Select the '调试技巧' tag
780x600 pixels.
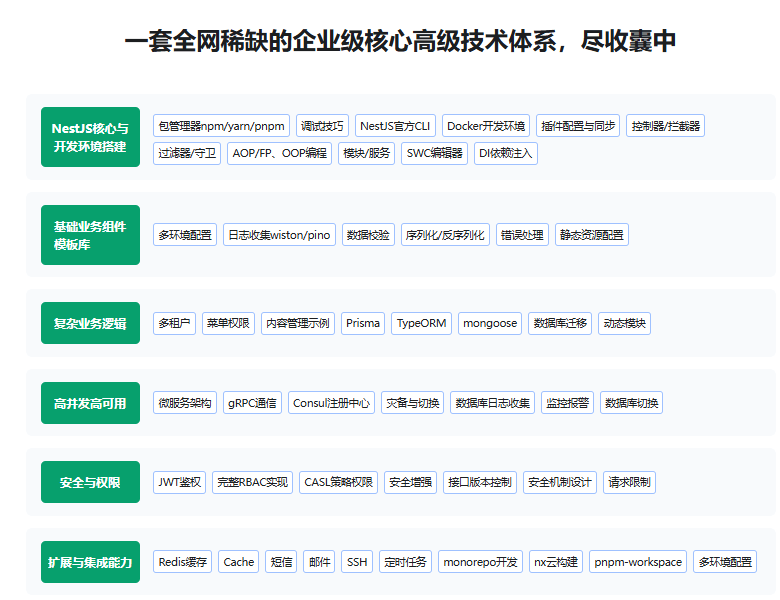click(322, 126)
